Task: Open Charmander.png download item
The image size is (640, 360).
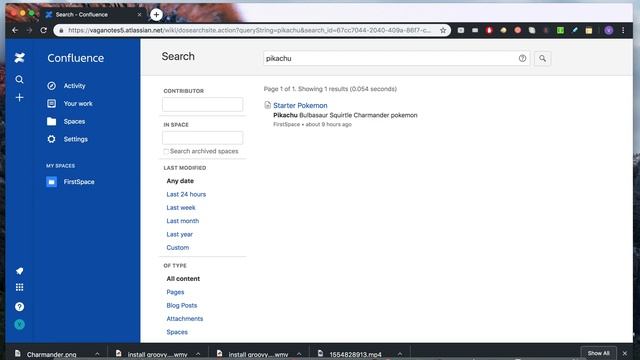Action: coord(51,354)
